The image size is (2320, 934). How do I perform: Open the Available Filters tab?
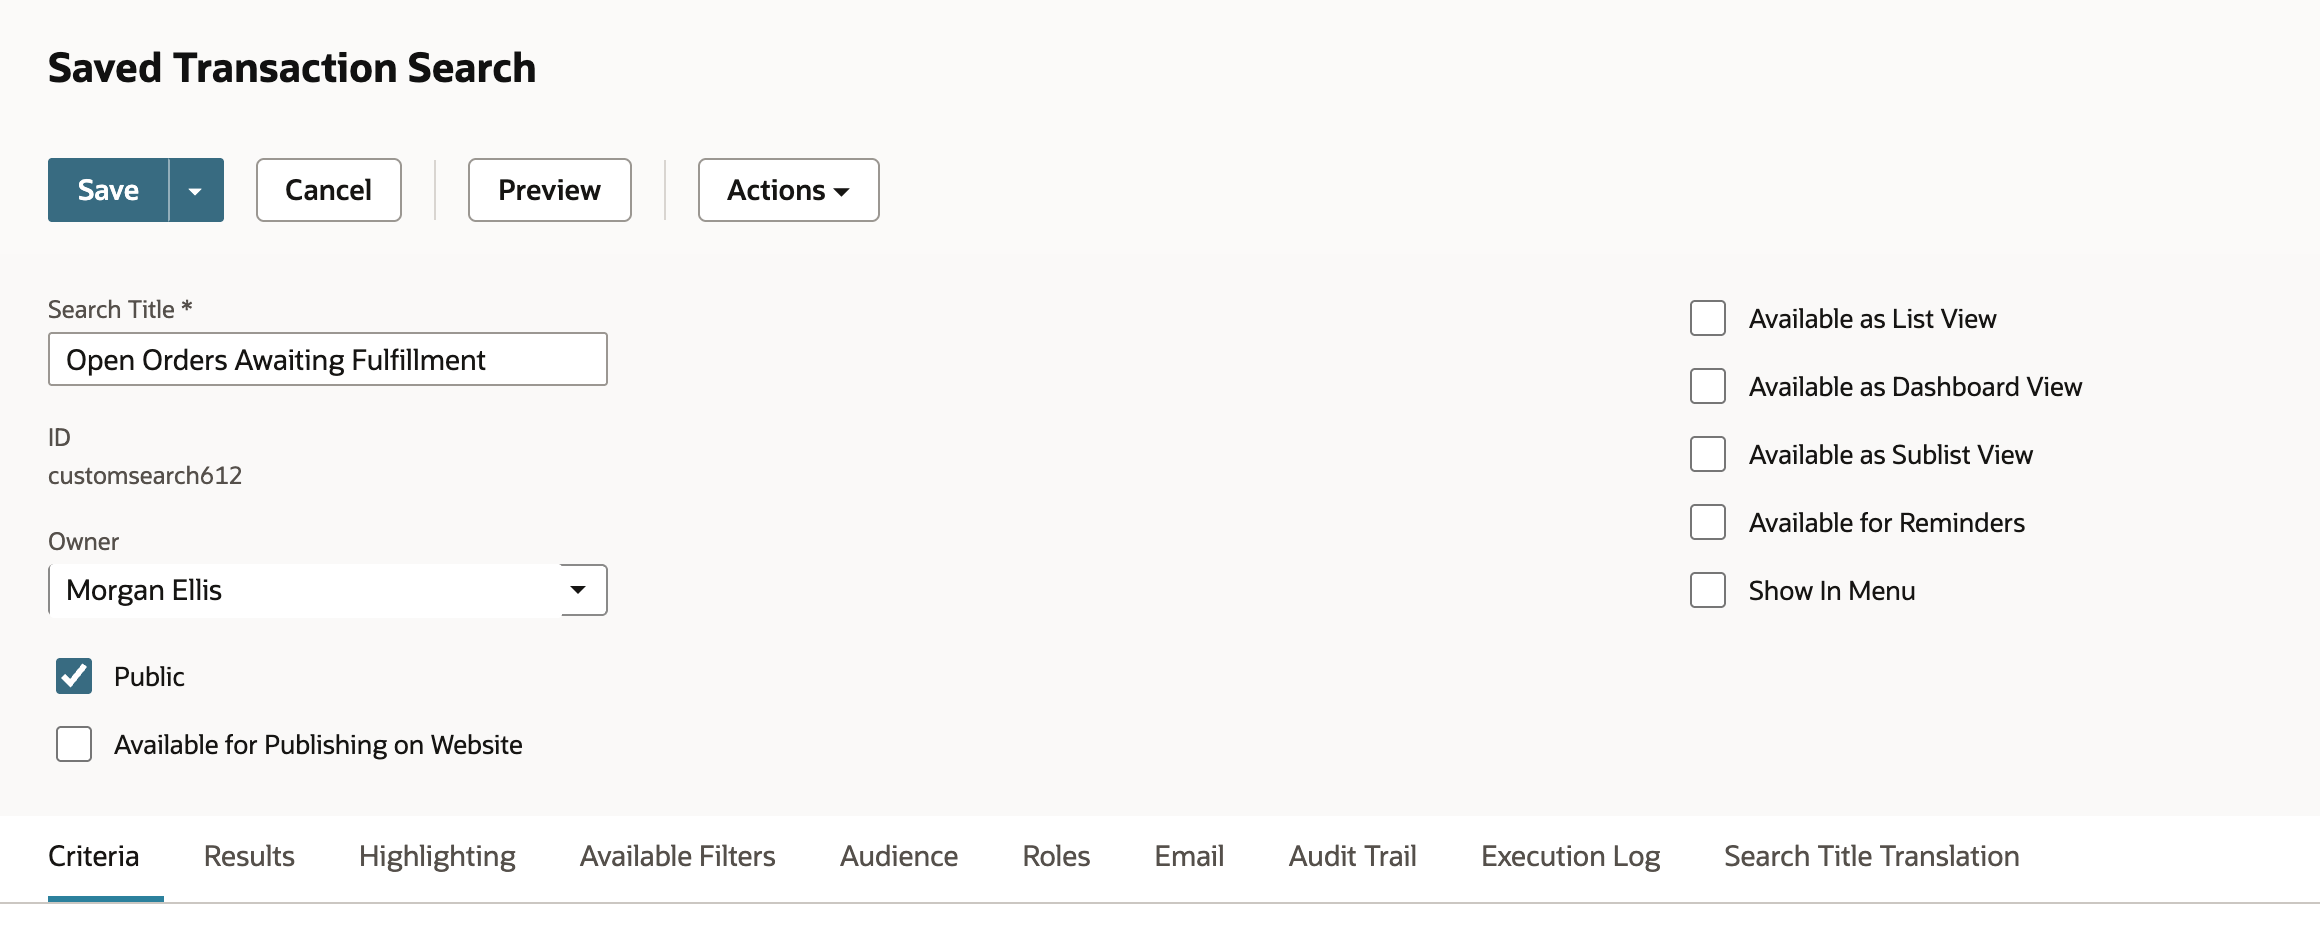click(677, 856)
